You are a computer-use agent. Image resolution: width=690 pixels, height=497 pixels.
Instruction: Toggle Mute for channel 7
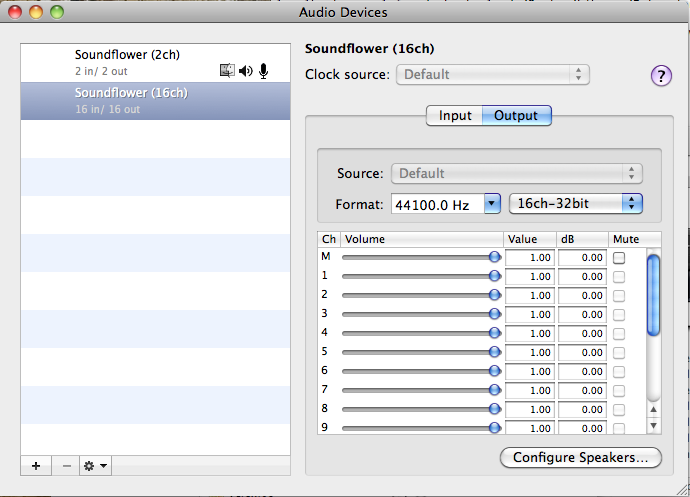click(x=619, y=390)
